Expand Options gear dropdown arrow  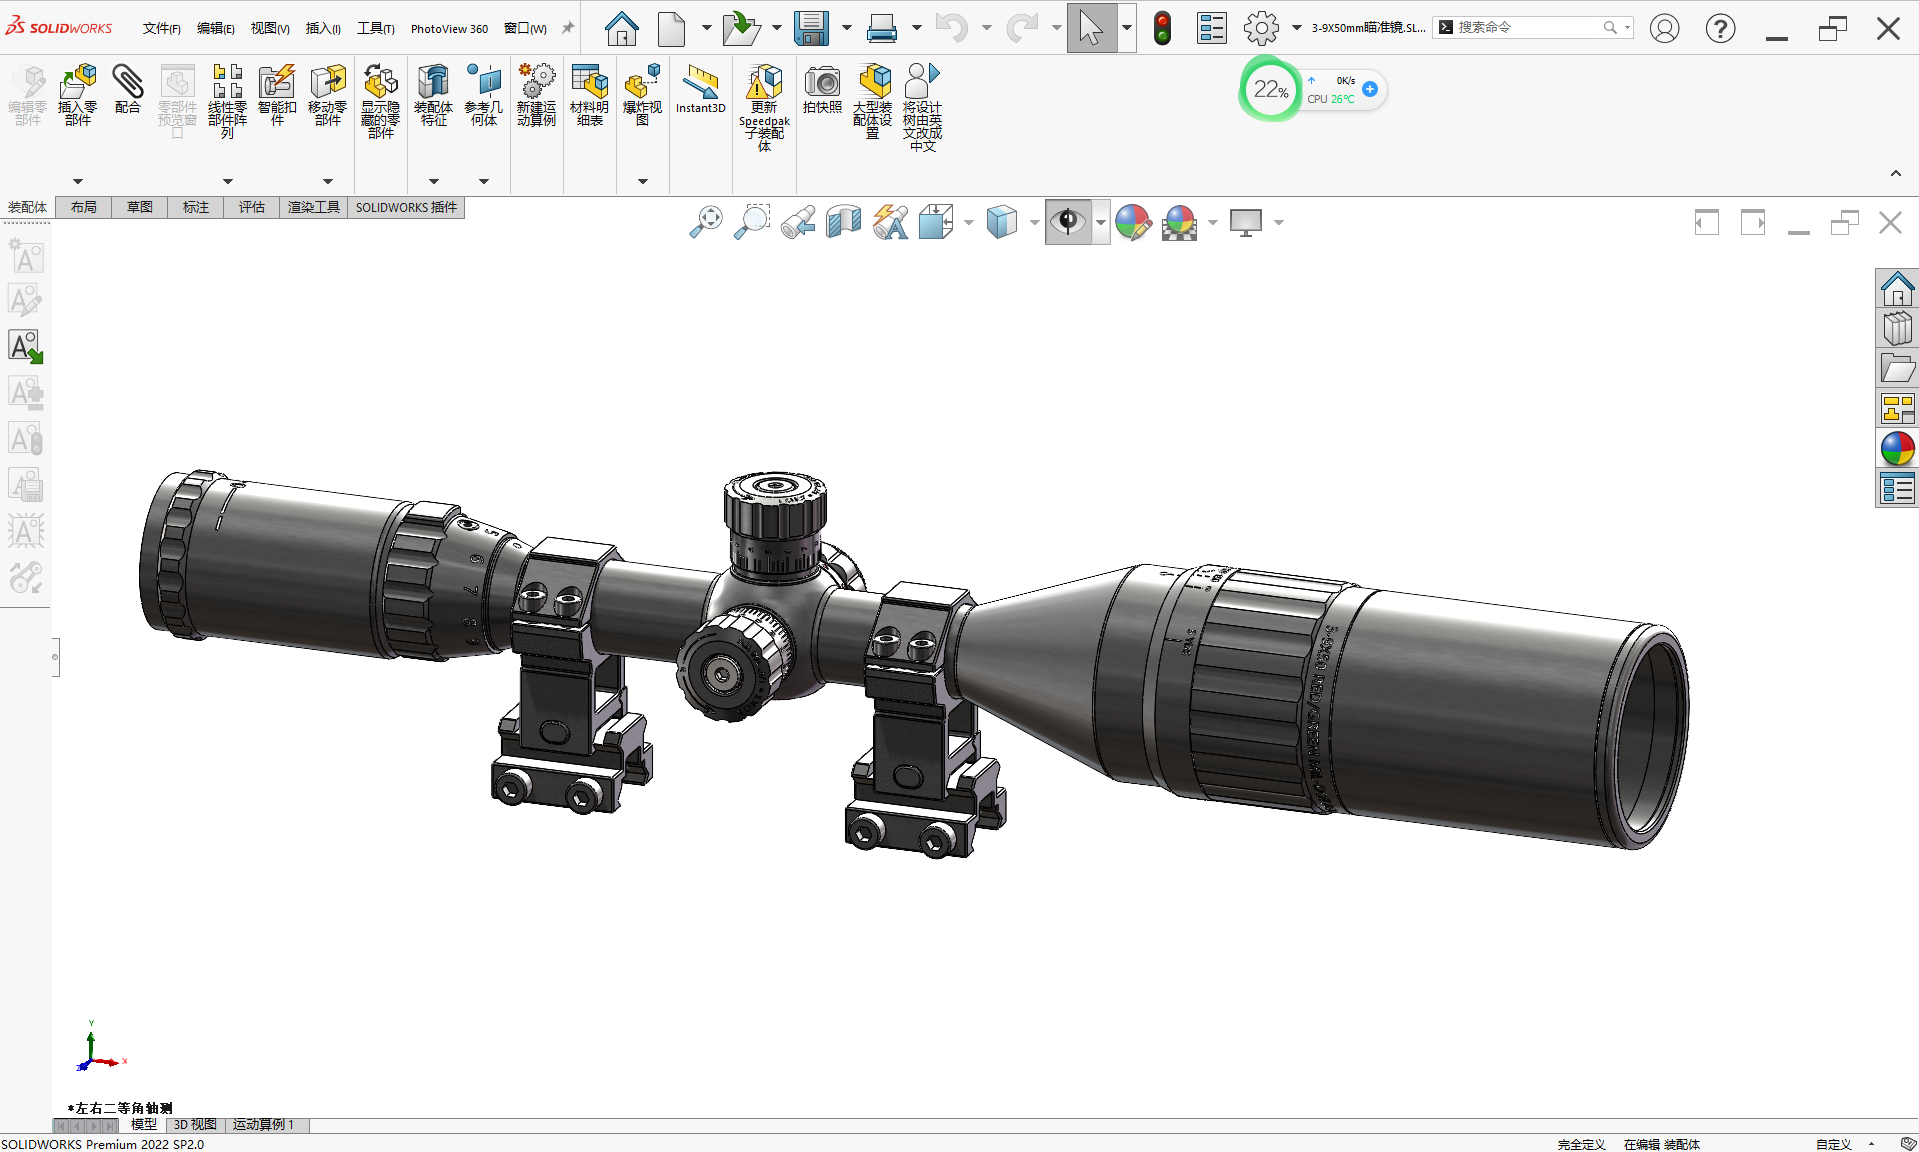click(1297, 28)
